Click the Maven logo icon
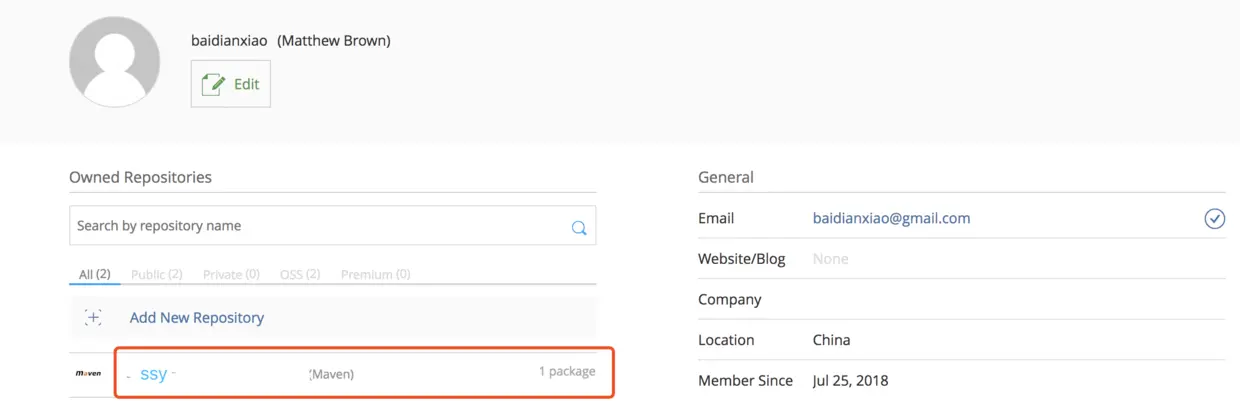 88,374
